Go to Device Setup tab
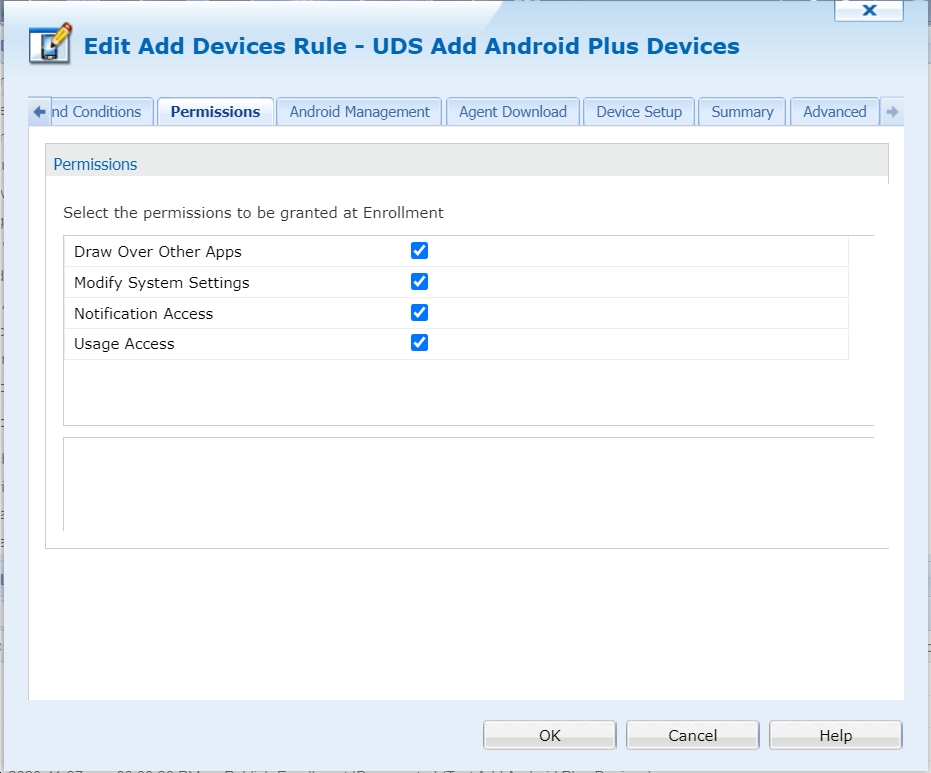 pyautogui.click(x=638, y=112)
